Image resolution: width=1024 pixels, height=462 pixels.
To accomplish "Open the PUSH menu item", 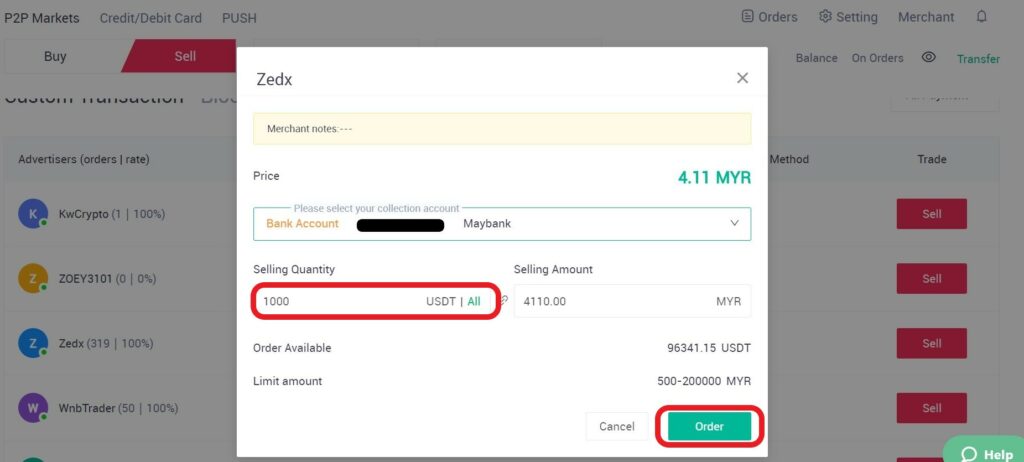I will point(239,17).
